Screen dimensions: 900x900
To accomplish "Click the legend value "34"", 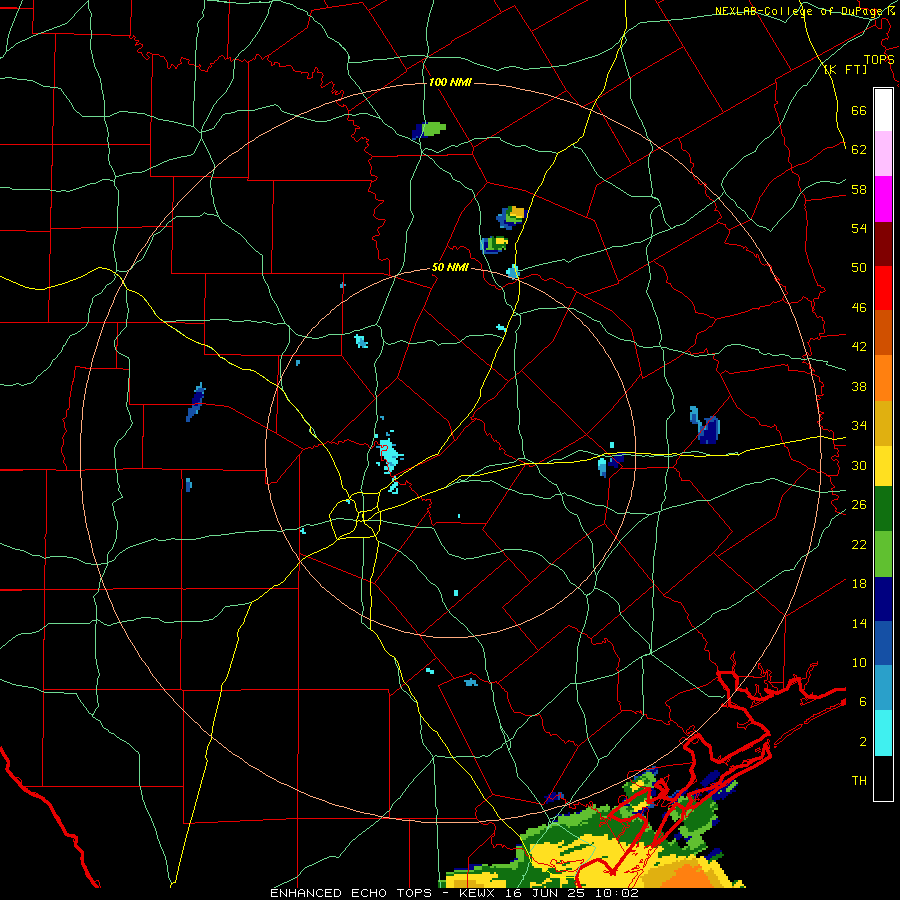I will (859, 425).
